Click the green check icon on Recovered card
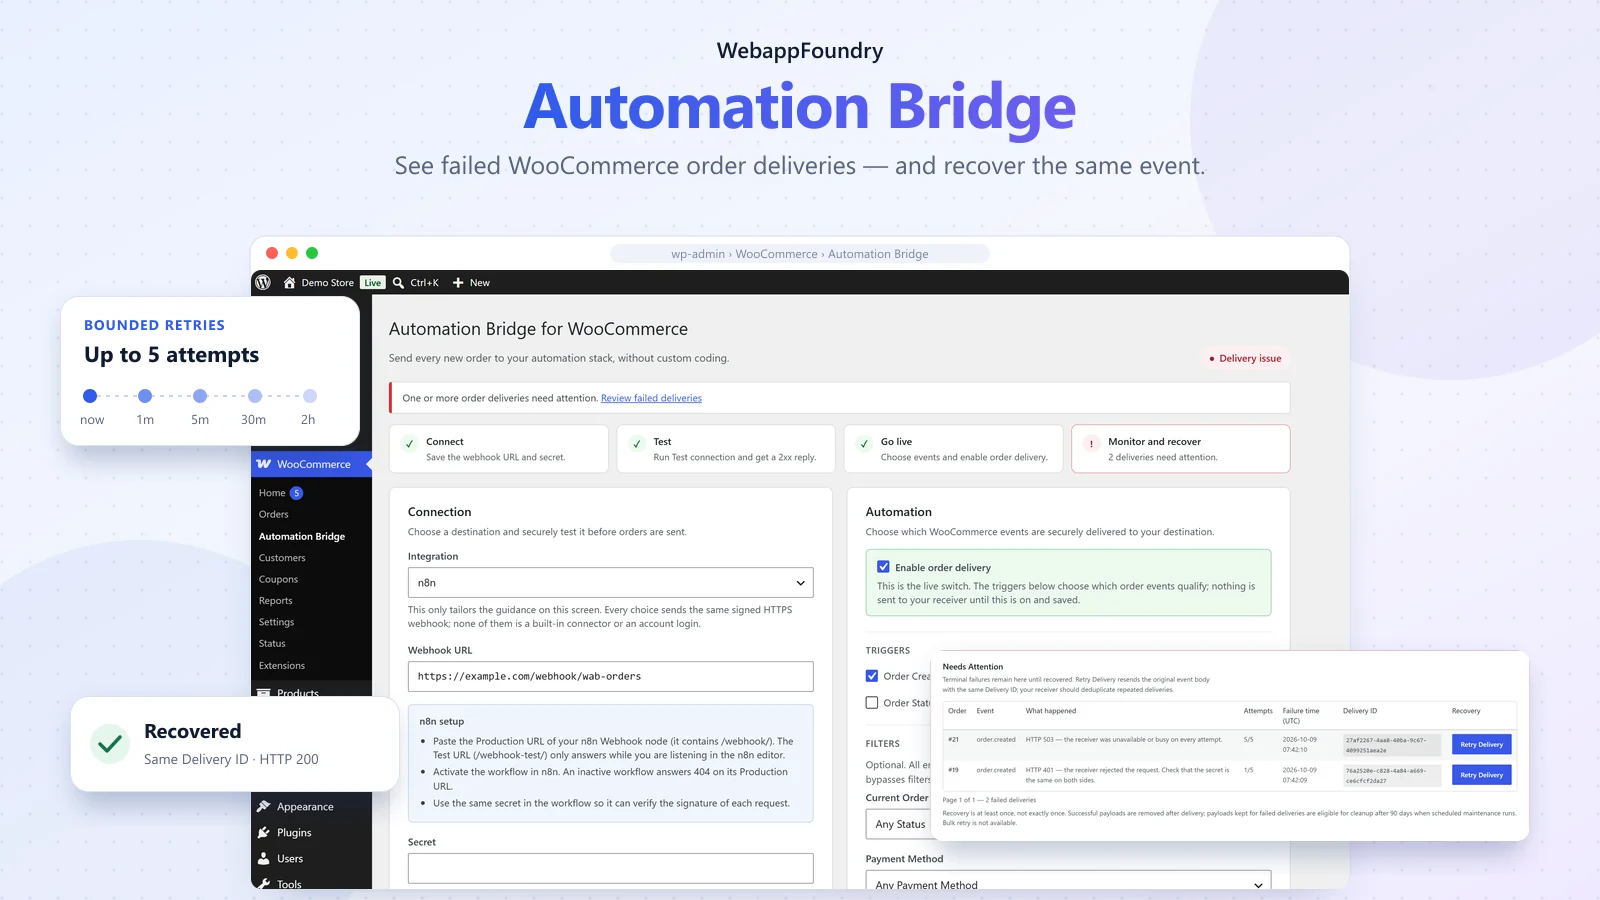This screenshot has height=900, width=1600. coord(110,744)
